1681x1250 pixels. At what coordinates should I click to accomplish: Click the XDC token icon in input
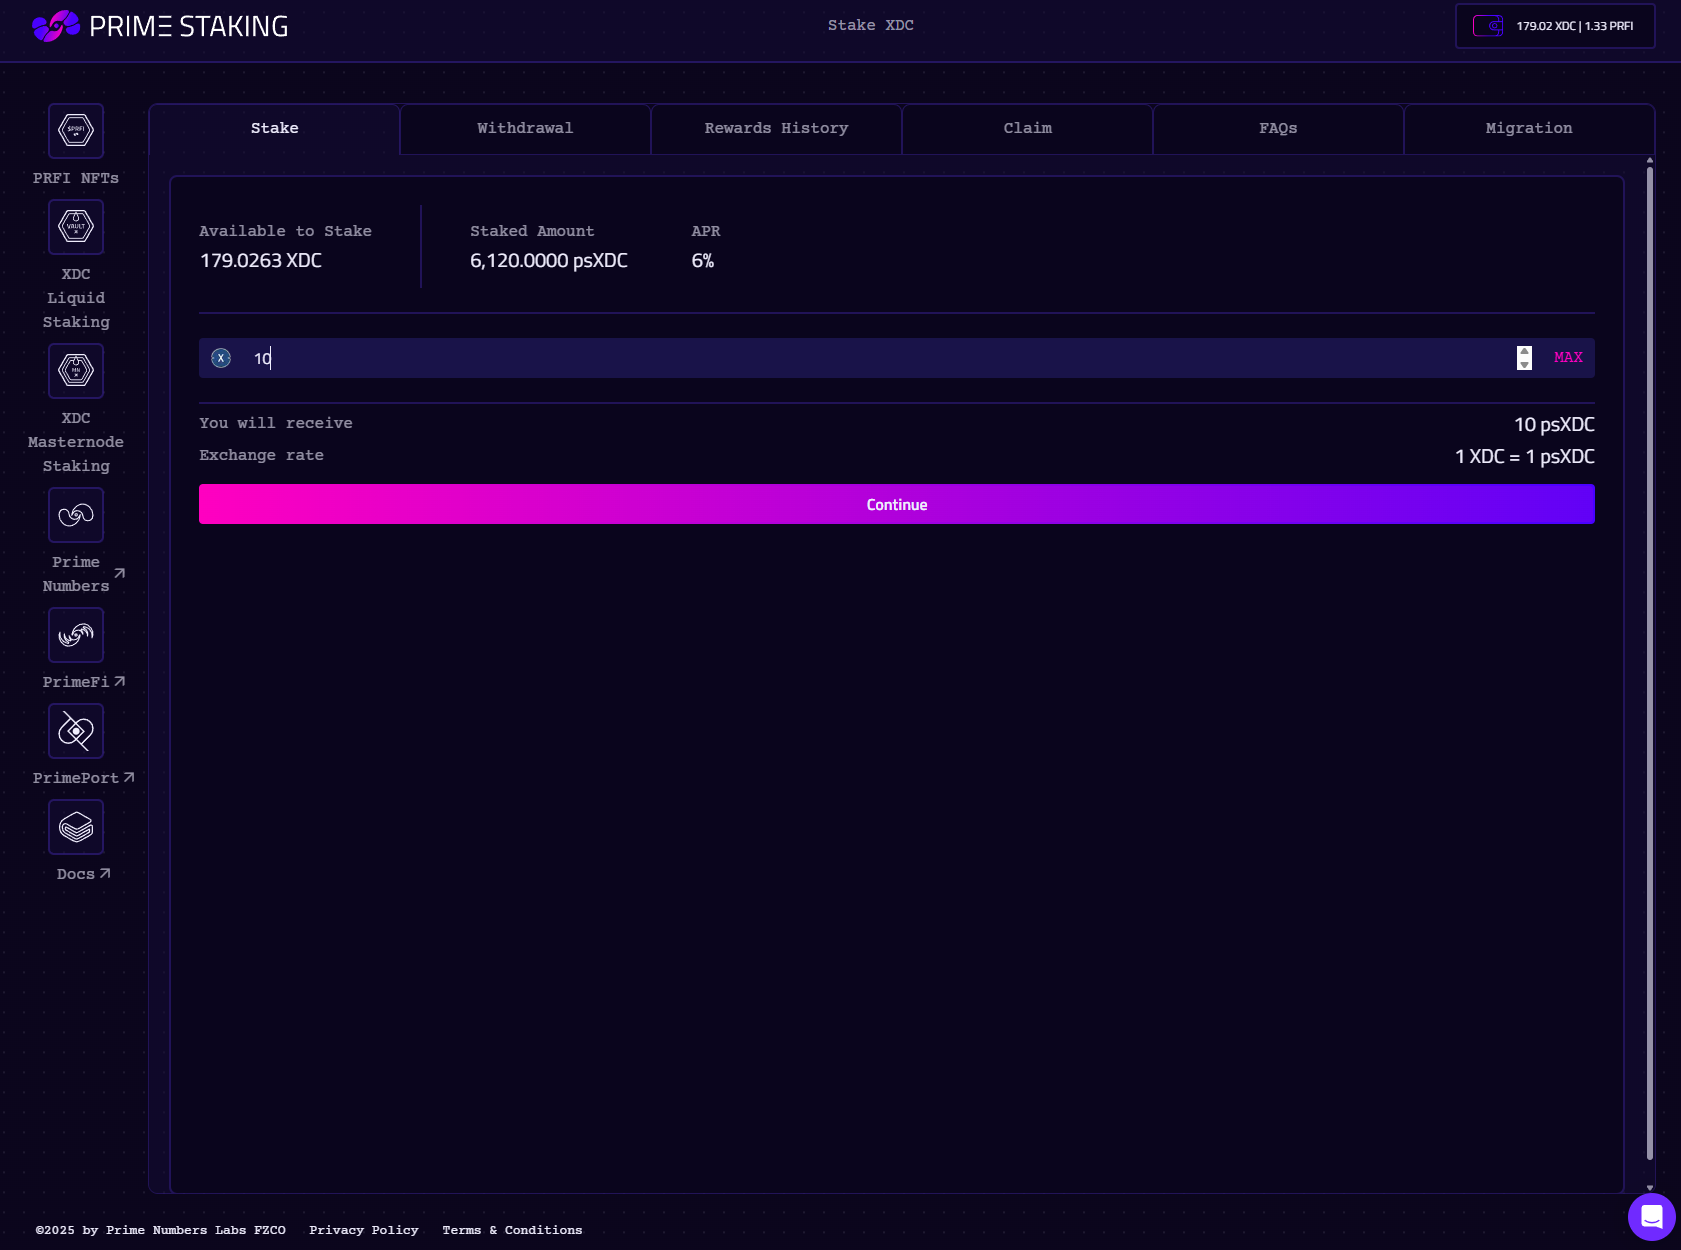221,358
